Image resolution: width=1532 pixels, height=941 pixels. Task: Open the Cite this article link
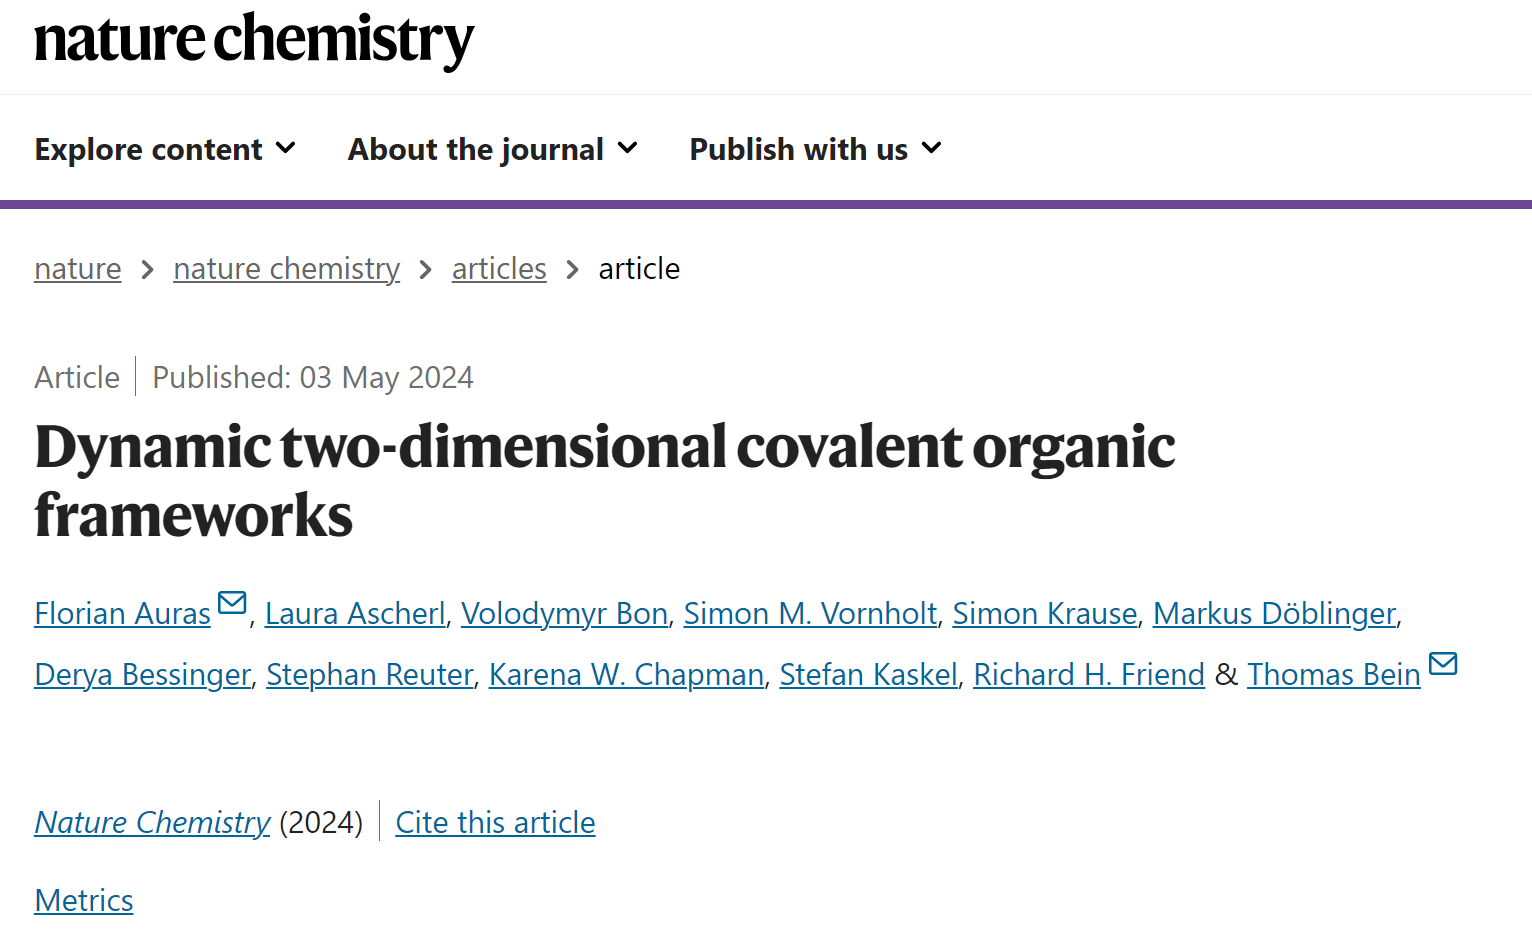click(x=495, y=822)
